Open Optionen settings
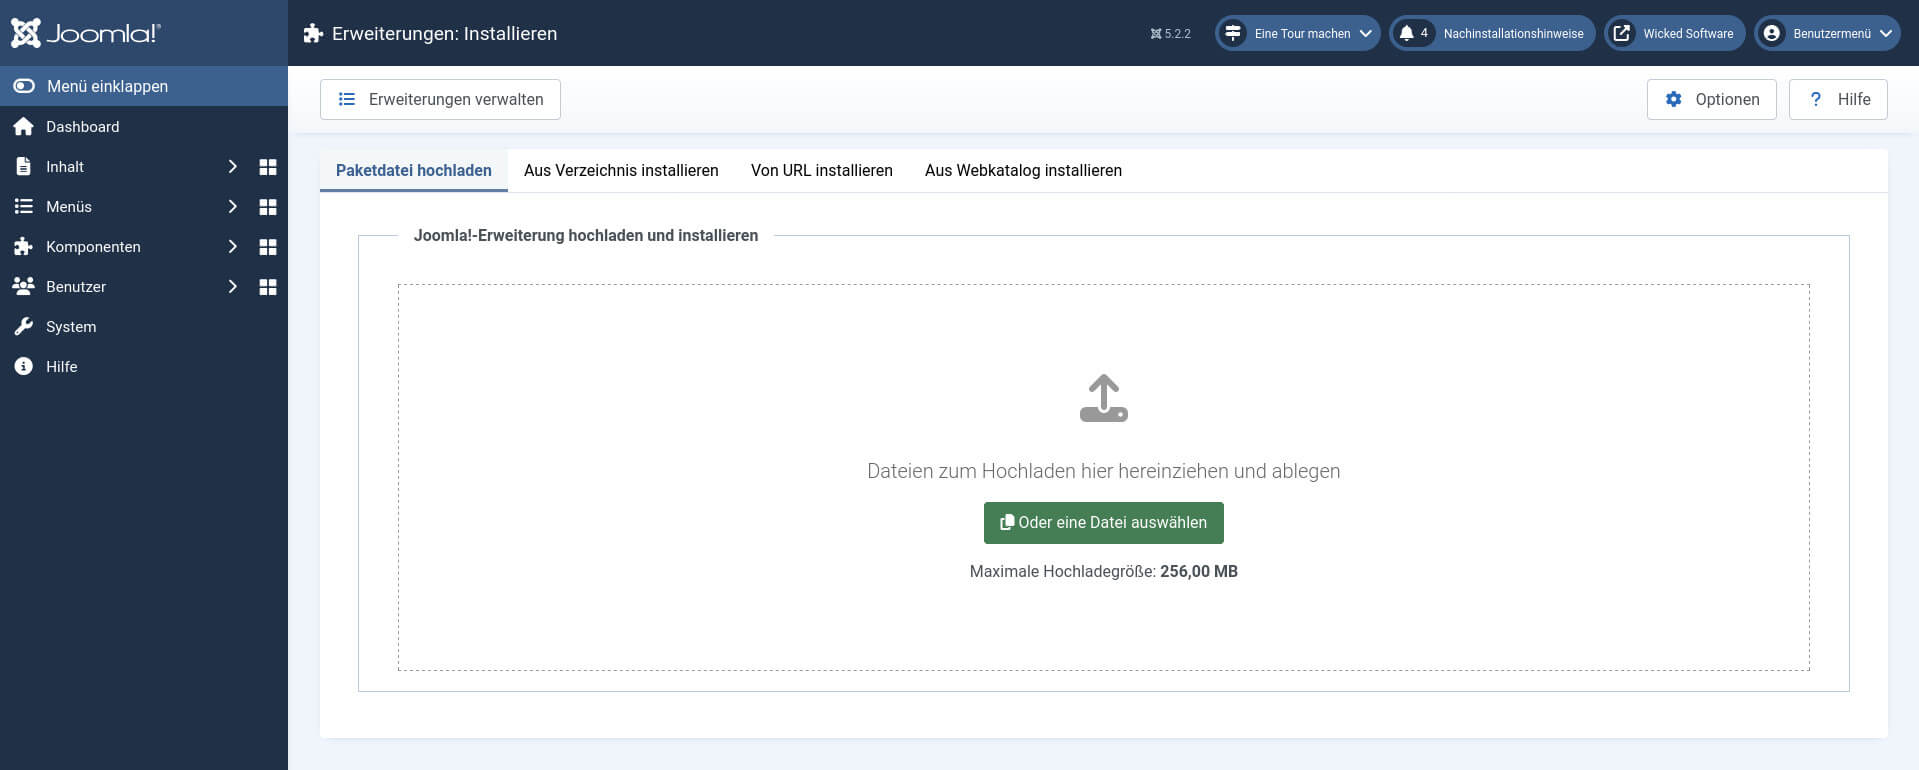Viewport: 1919px width, 770px height. (1712, 99)
